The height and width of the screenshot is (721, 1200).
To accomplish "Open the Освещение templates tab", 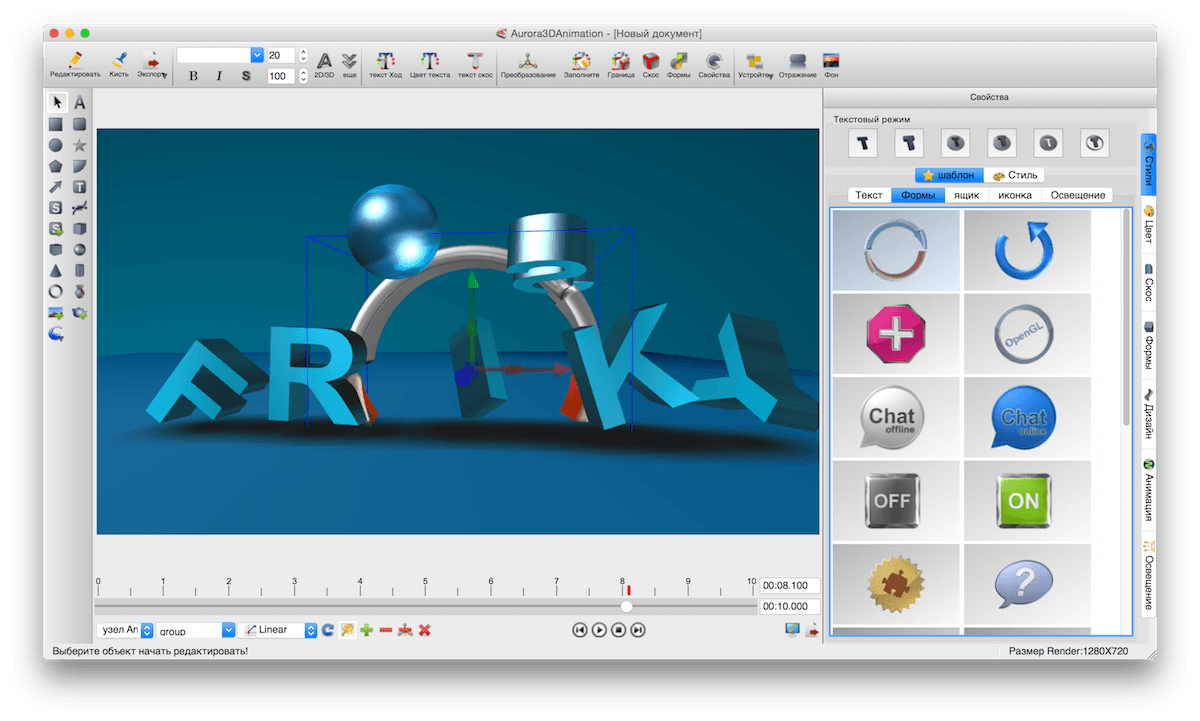I will (x=1077, y=195).
